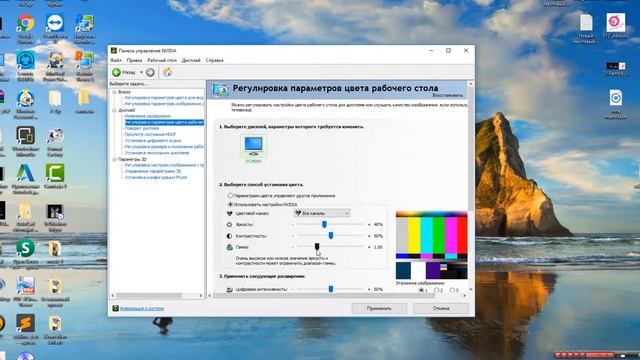Open the Back button history dropdown arrow
Image resolution: width=640 pixels, height=360 pixels.
click(141, 72)
